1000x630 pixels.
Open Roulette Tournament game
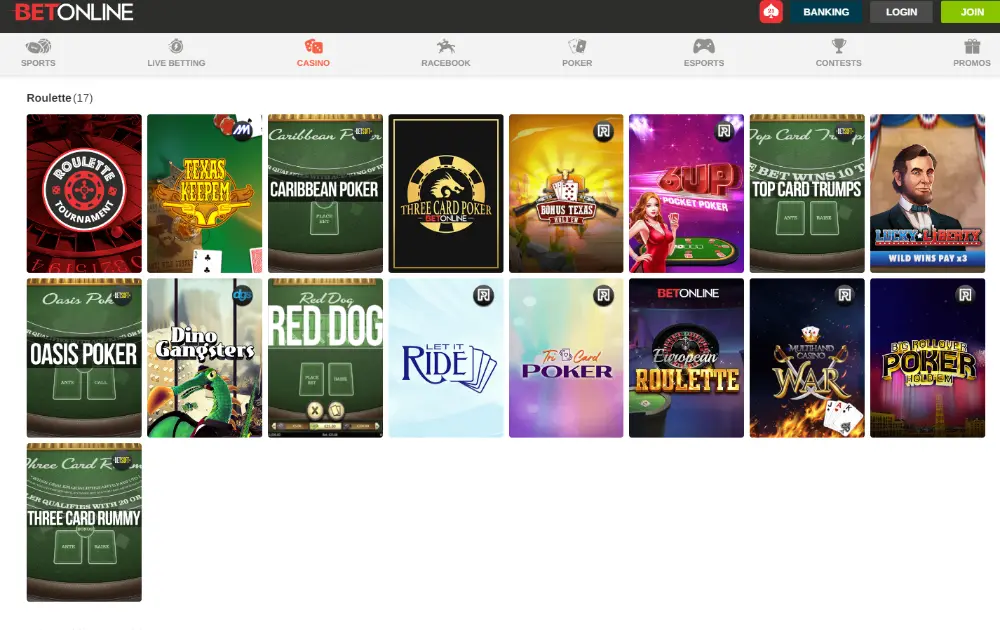coord(84,193)
